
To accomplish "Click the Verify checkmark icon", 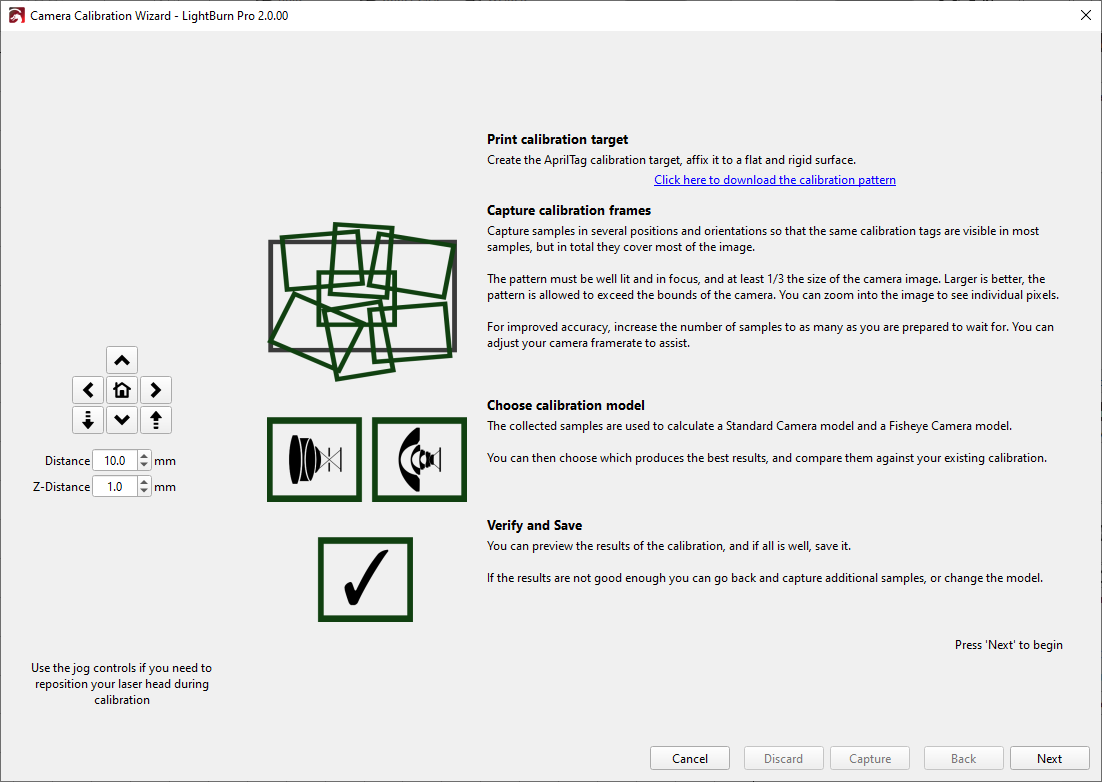I will coord(365,579).
